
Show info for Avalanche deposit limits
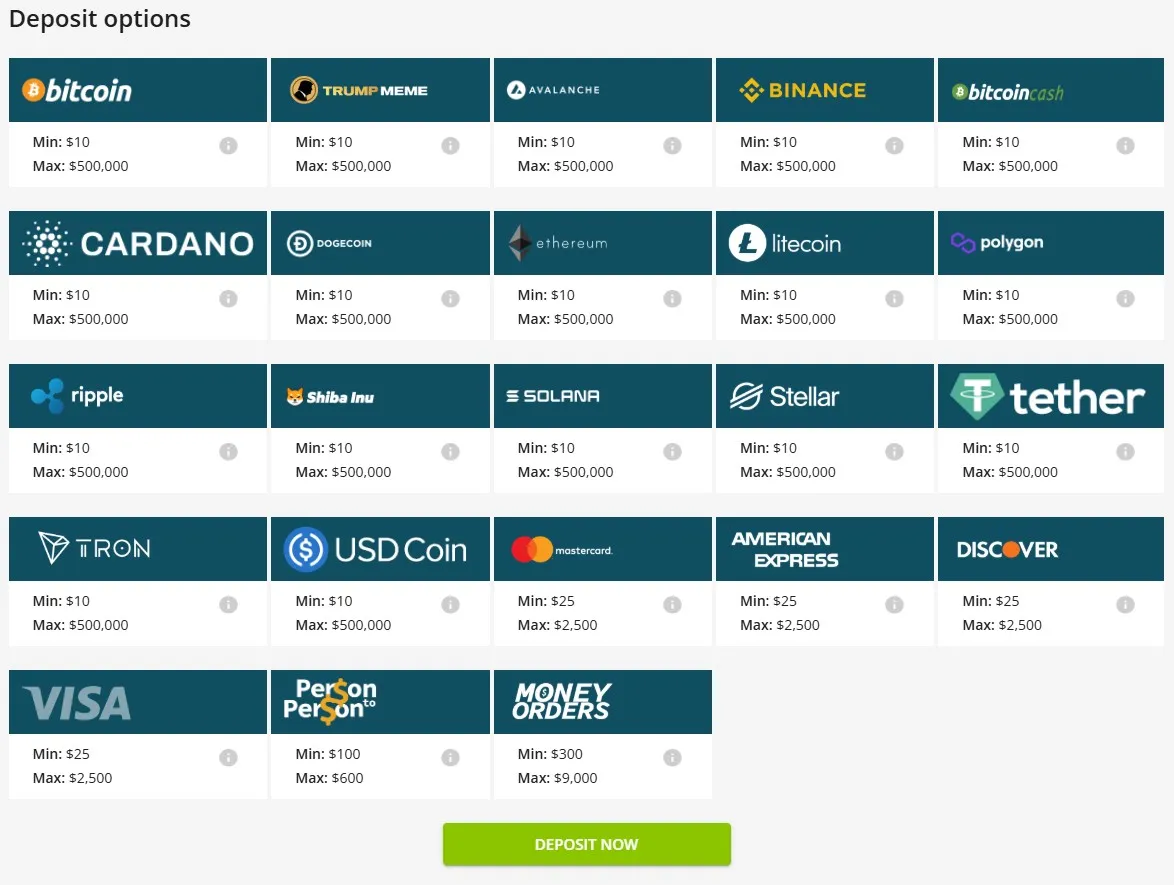672,145
